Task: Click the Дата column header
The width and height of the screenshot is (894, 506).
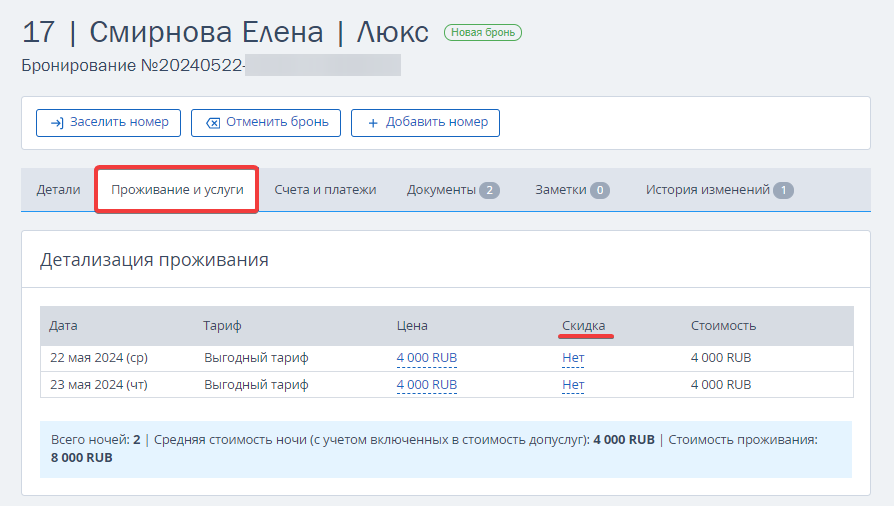Action: pos(63,326)
